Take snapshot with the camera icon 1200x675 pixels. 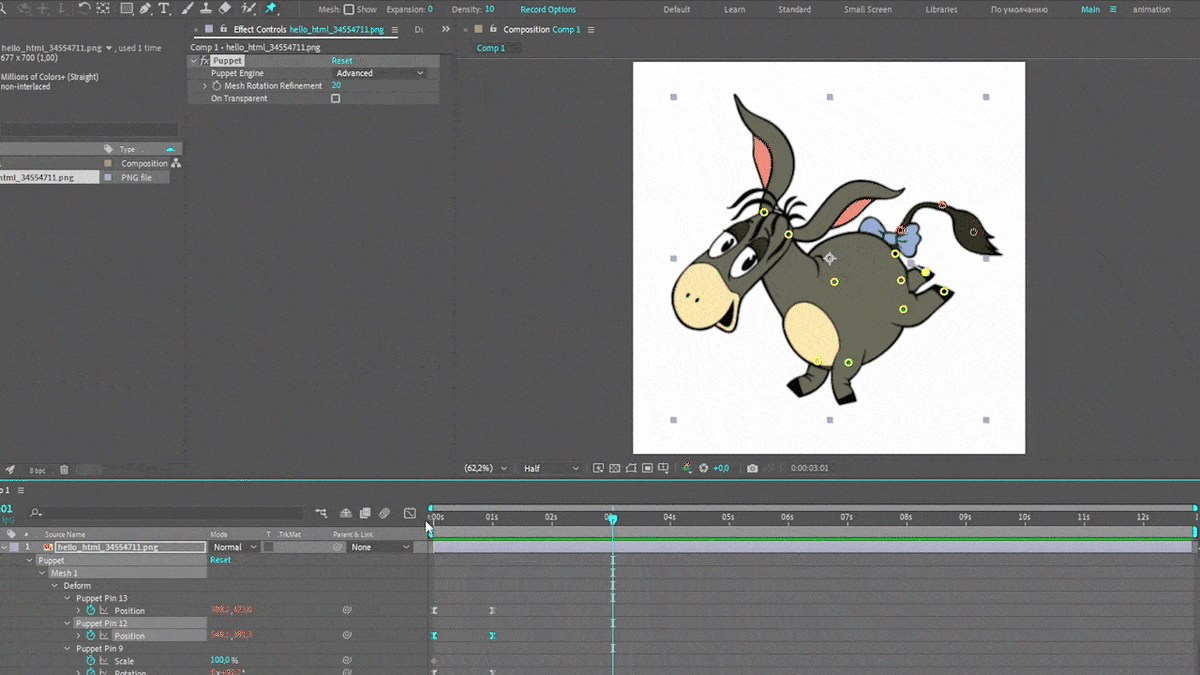[x=752, y=468]
